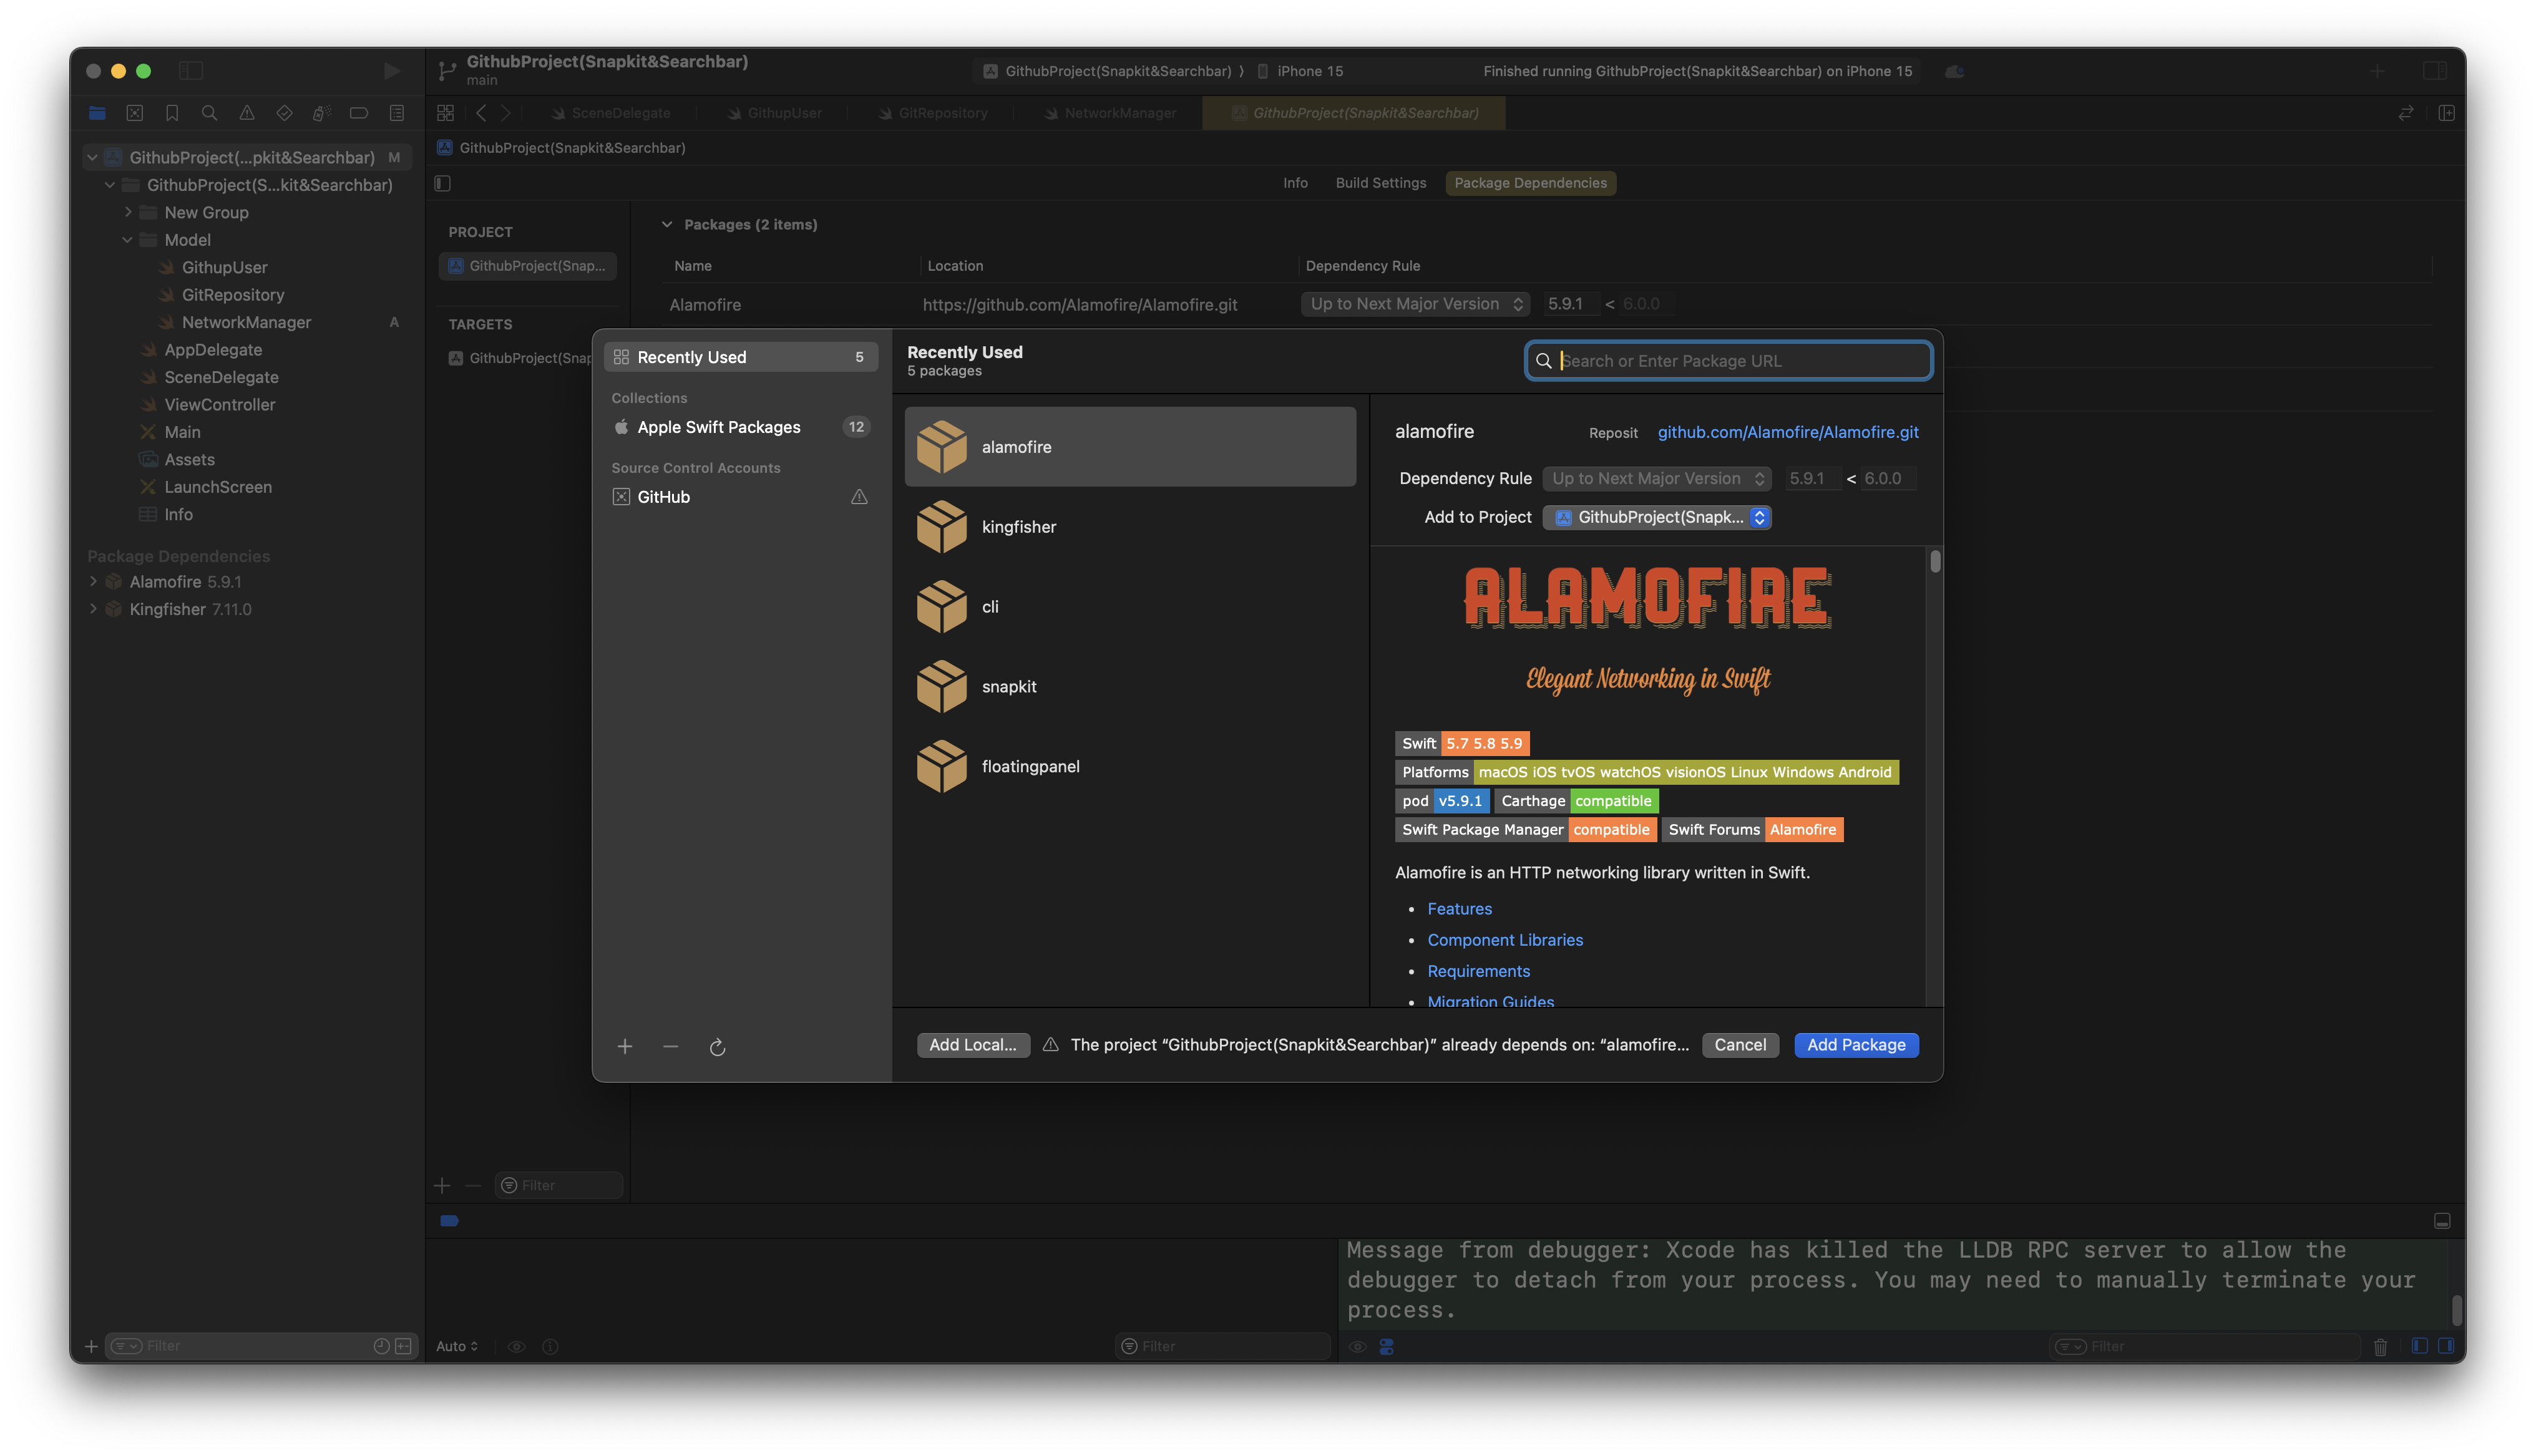Screen dimensions: 2536x1456
Task: Select the snapkit package in list
Action: 1130,687
